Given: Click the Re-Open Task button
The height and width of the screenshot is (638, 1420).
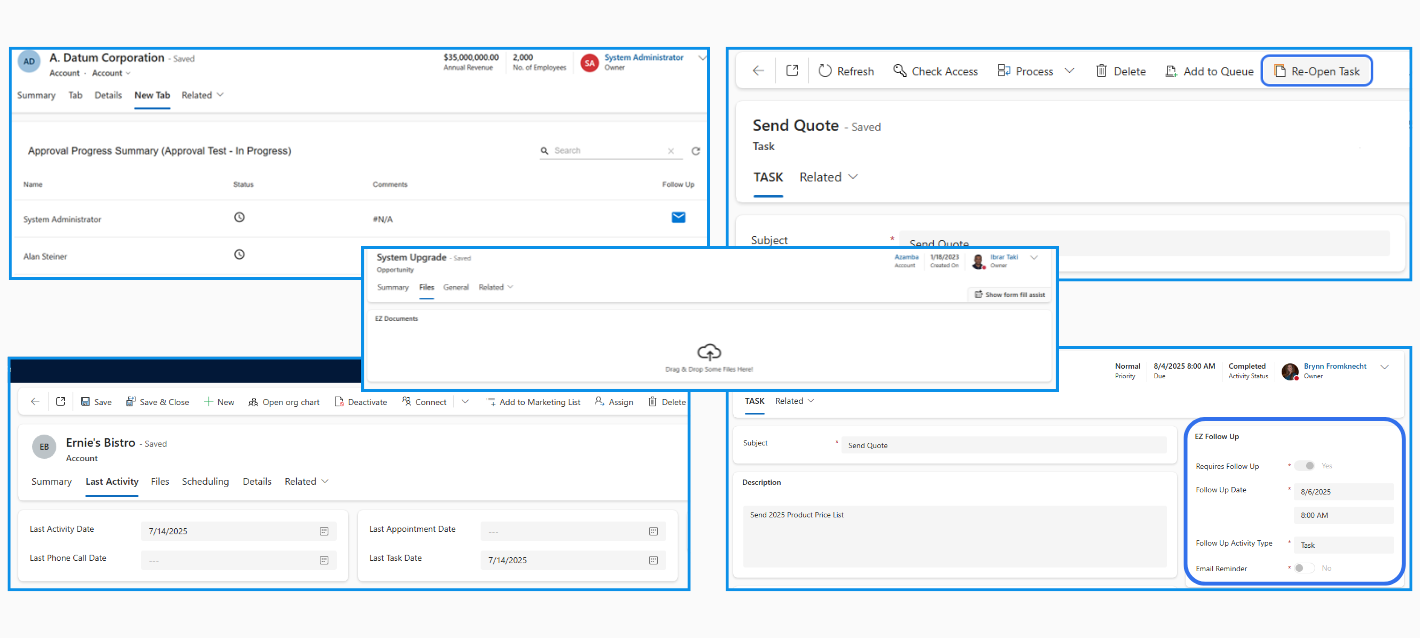Looking at the screenshot, I should tap(1317, 70).
